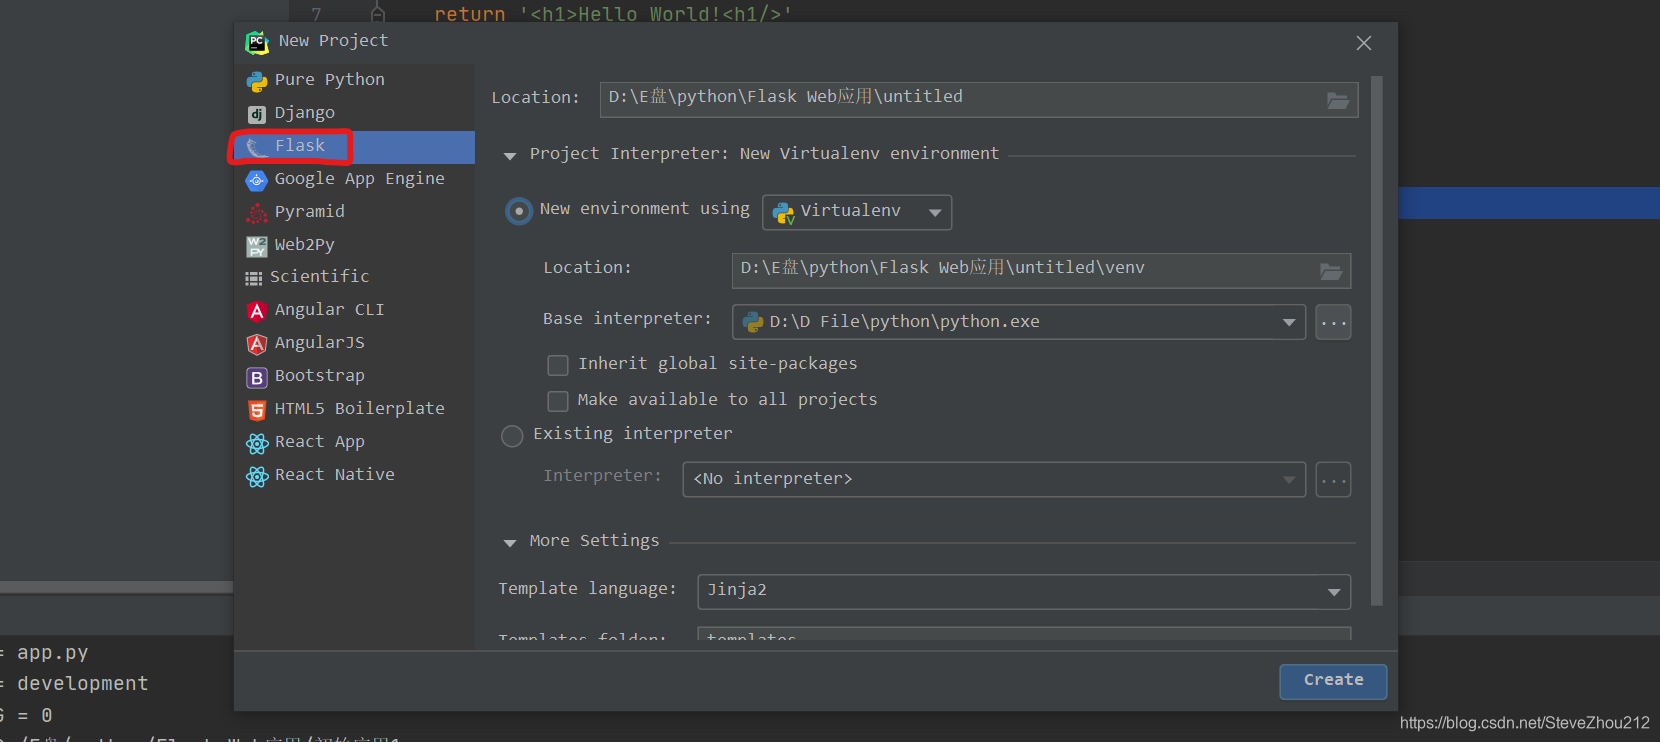Screen dimensions: 1660x742
Task: Select the HTML5 Boilerplate icon
Action: tap(257, 410)
